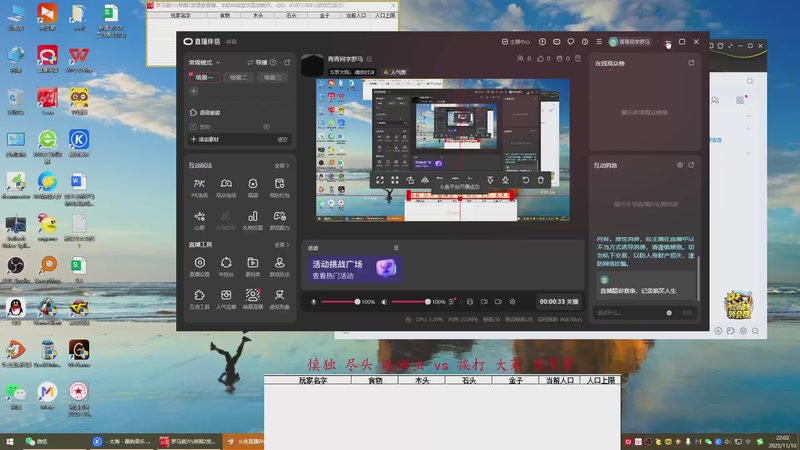
Task: Toggle the recording icon in bottom bar
Action: coord(498,302)
